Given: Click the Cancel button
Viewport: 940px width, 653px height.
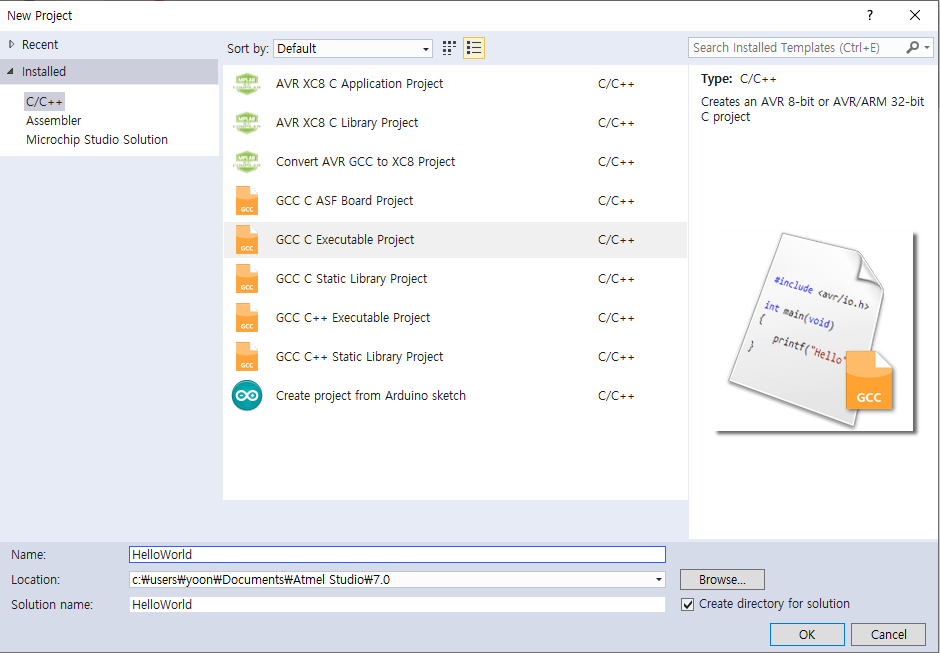Looking at the screenshot, I should pyautogui.click(x=888, y=634).
